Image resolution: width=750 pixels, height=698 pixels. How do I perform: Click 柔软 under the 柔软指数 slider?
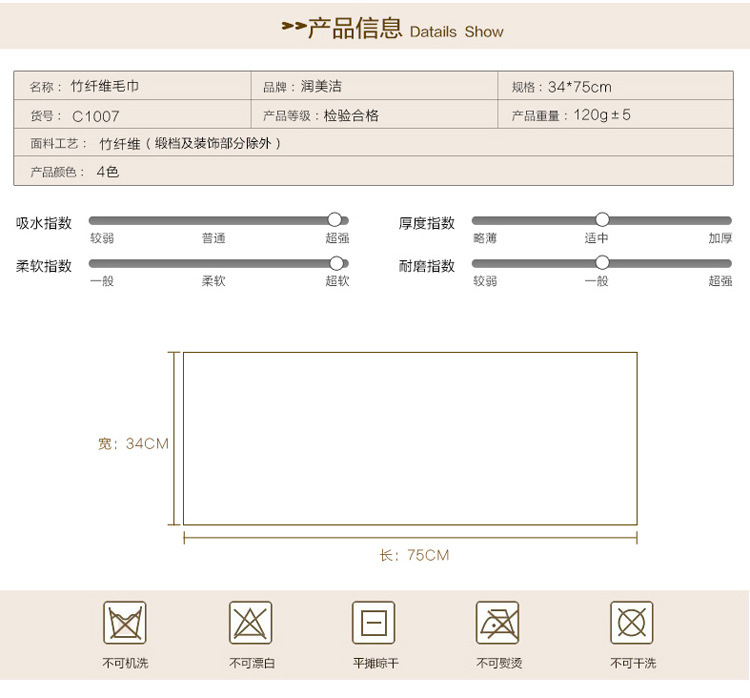(x=213, y=281)
